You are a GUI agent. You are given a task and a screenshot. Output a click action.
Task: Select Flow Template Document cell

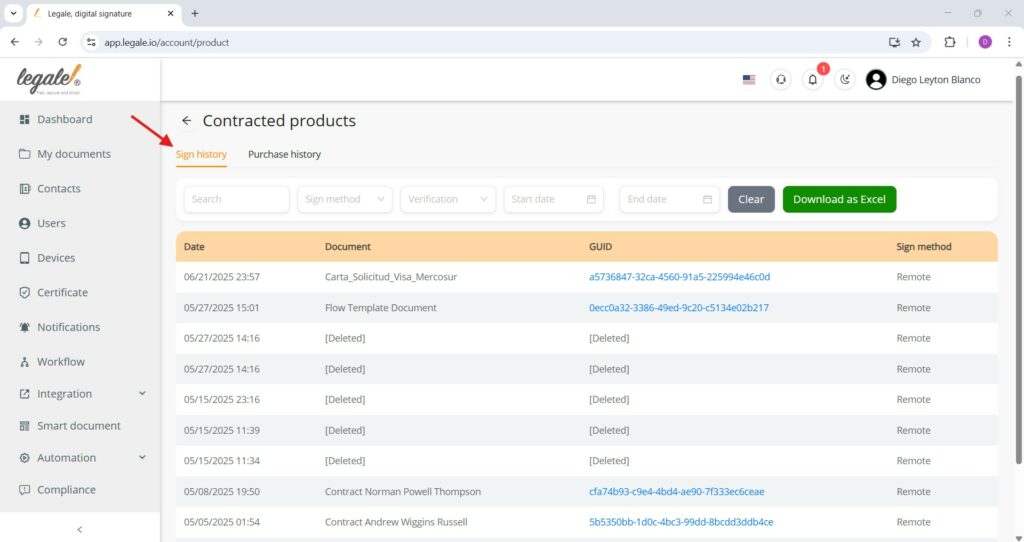(x=381, y=308)
